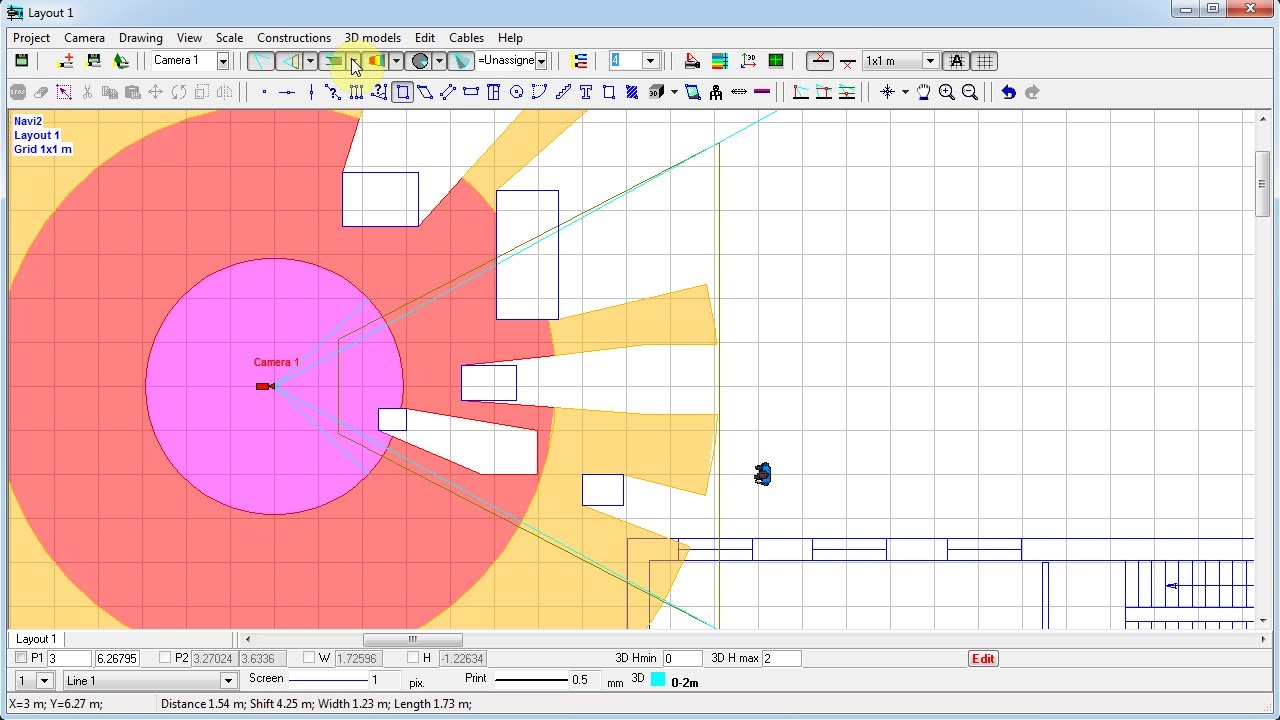Select the rectangle drawing tool
1280x720 pixels.
403,92
